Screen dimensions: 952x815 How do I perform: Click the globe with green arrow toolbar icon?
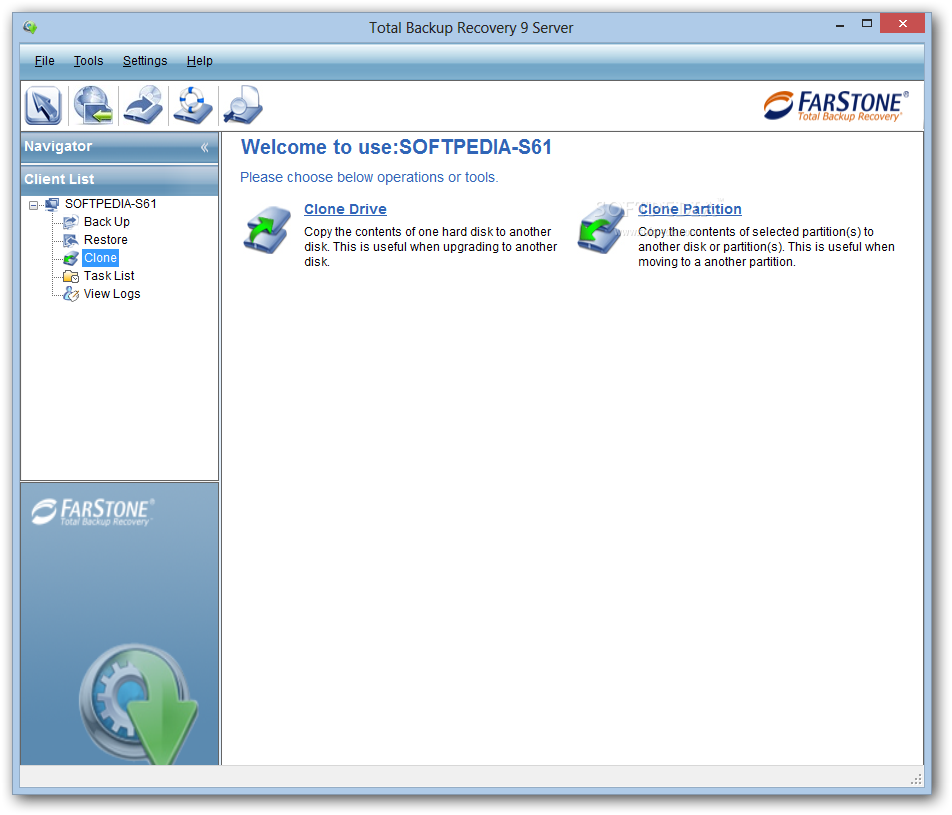click(x=93, y=105)
